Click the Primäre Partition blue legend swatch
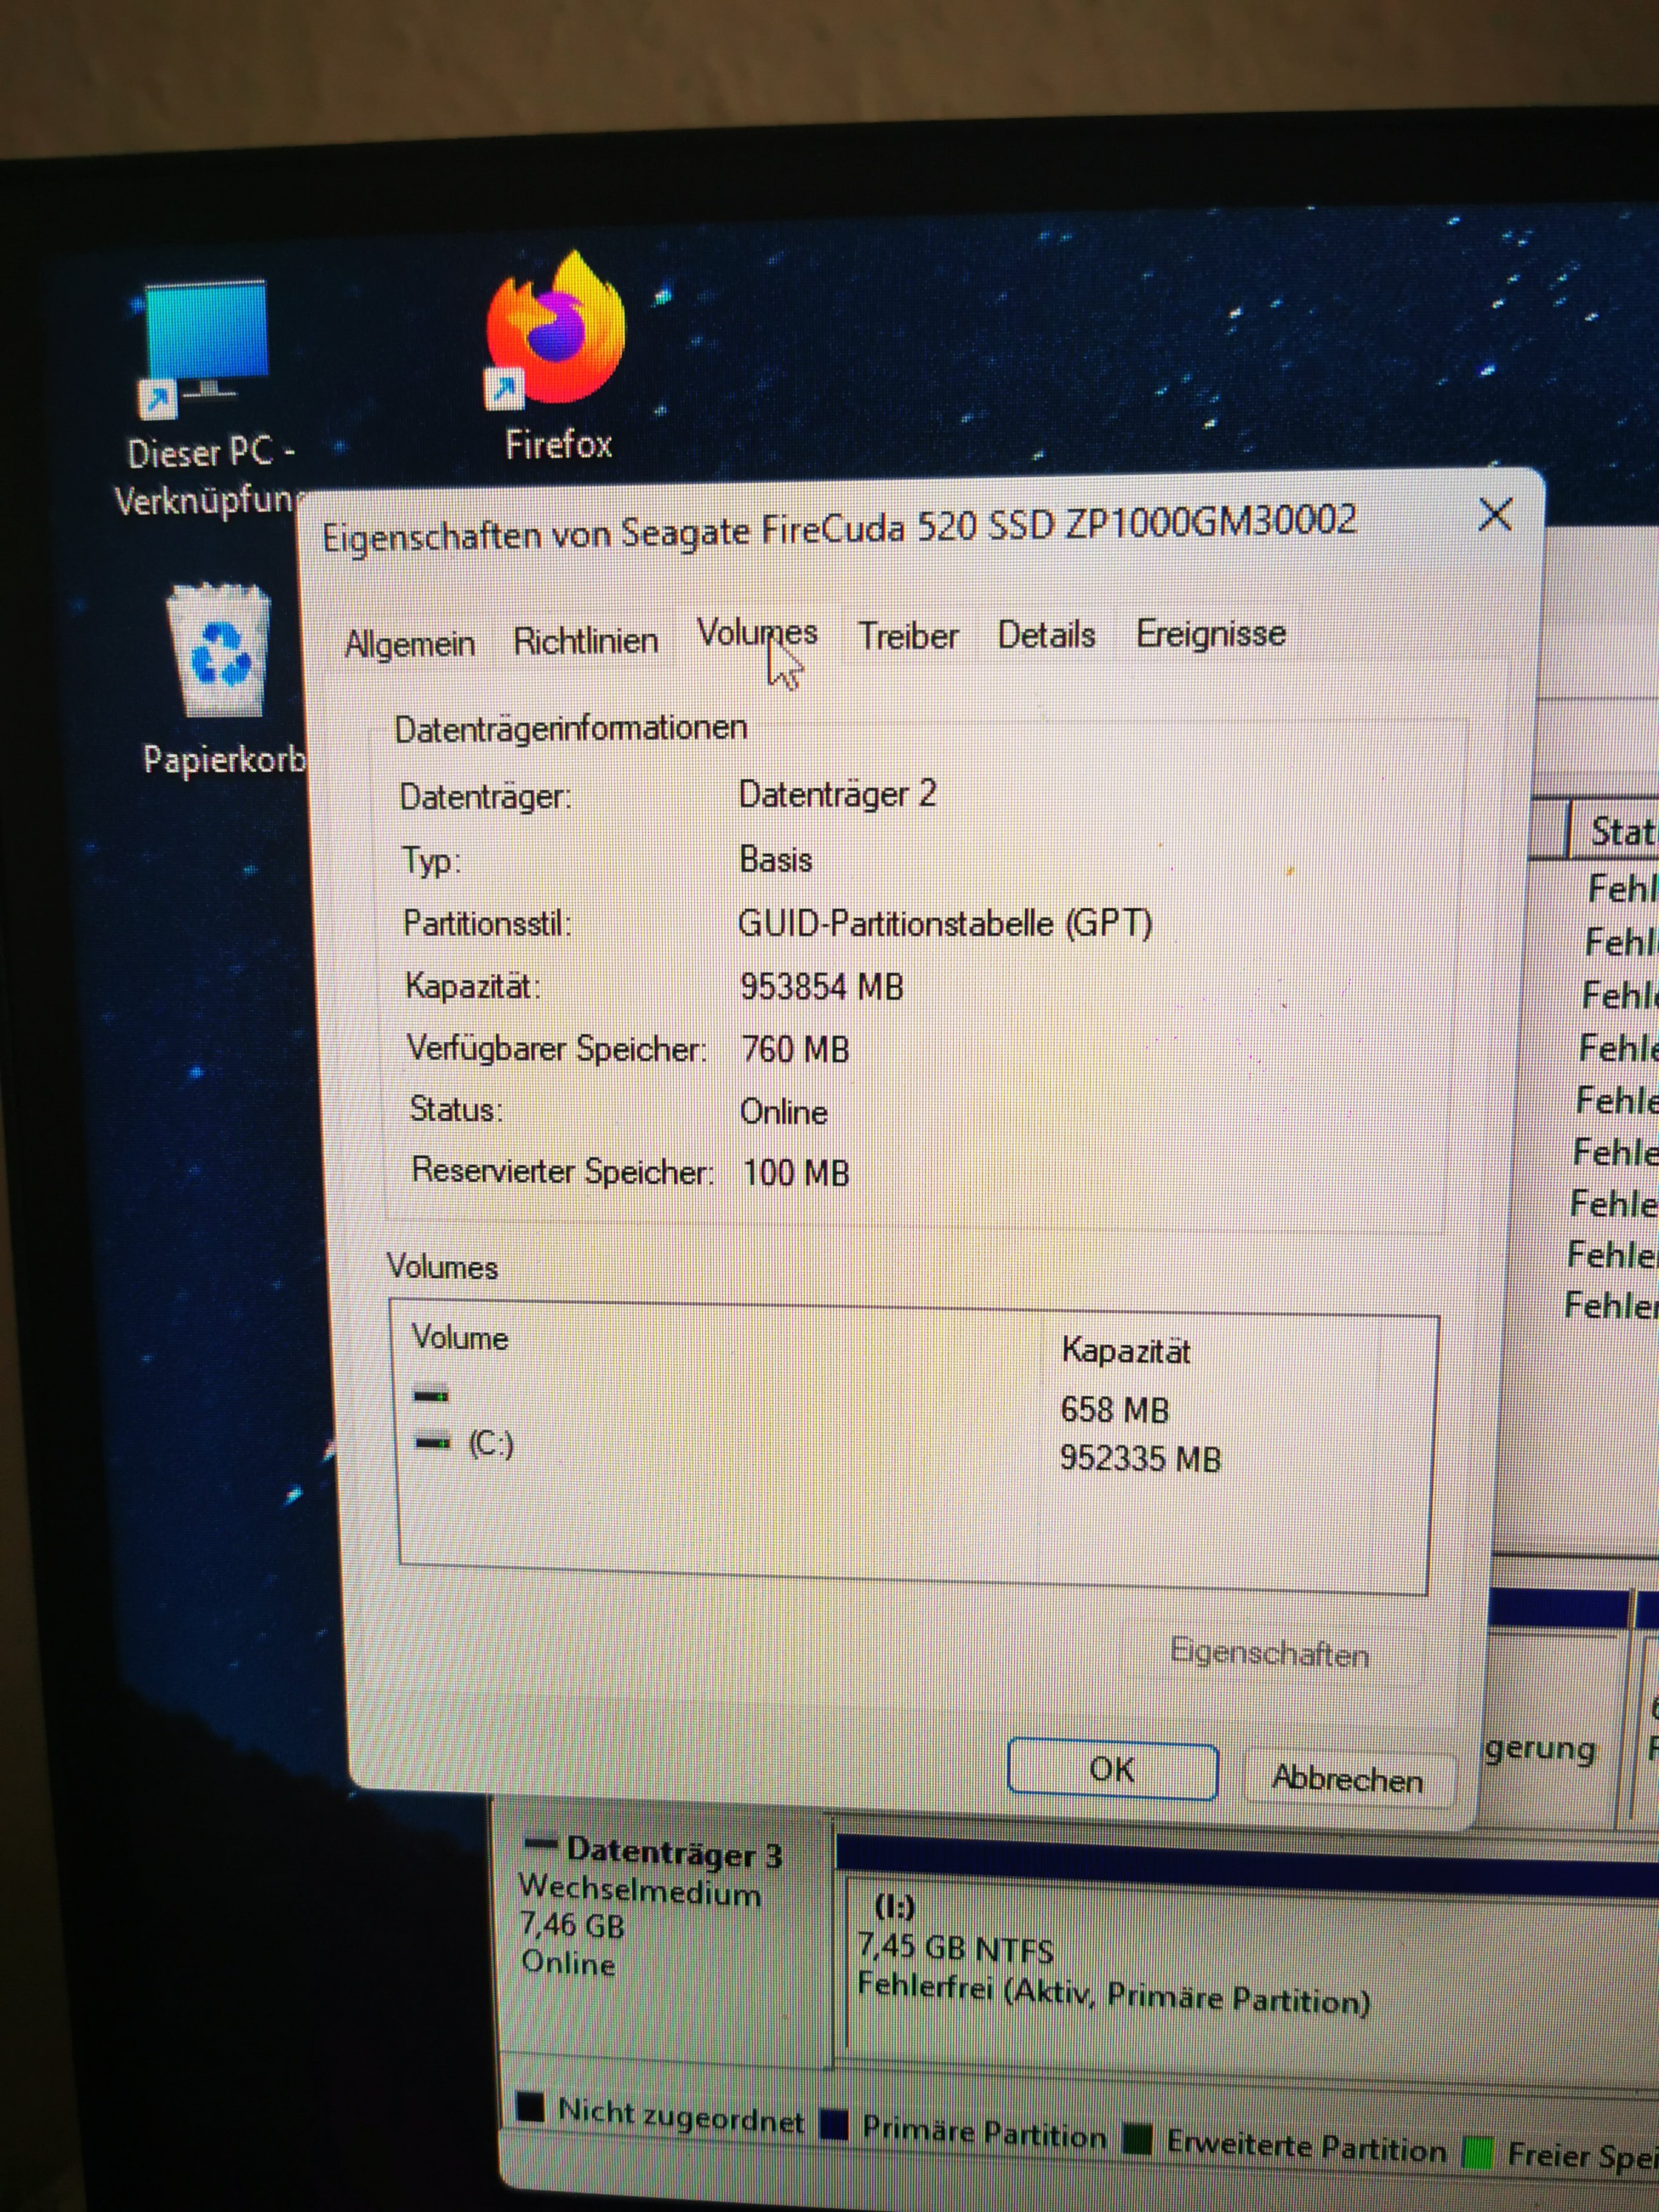1659x2212 pixels. point(834,2124)
